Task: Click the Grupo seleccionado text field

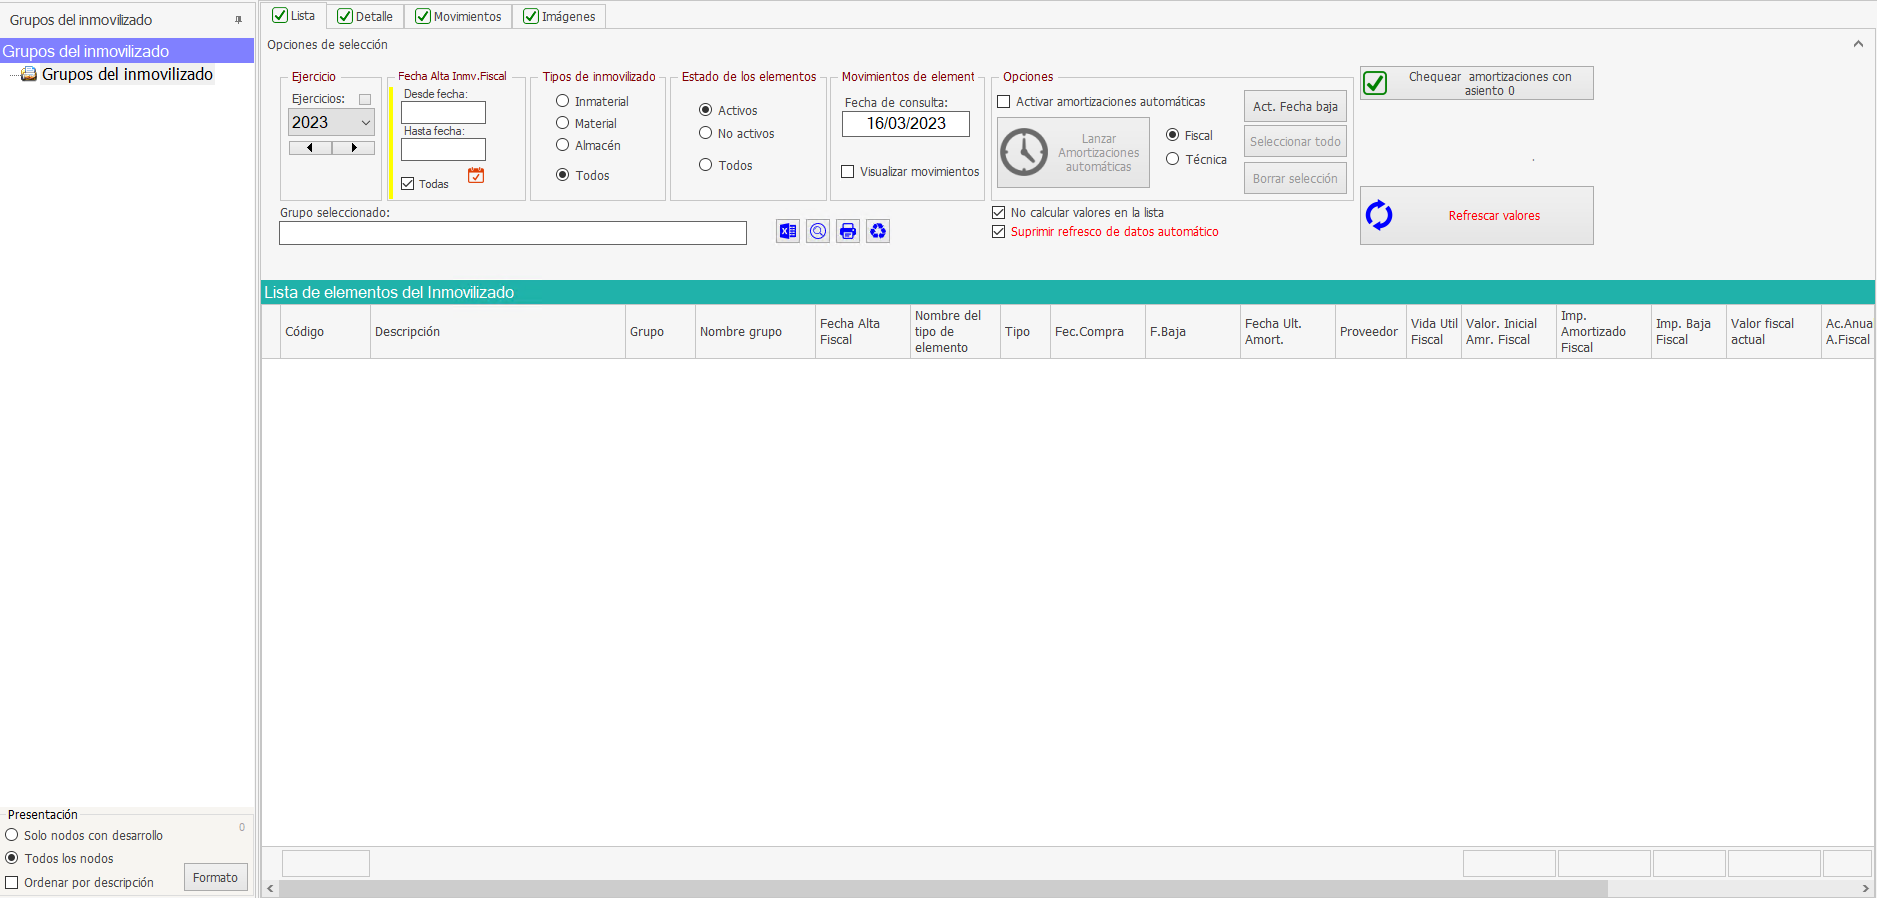Action: tap(512, 233)
